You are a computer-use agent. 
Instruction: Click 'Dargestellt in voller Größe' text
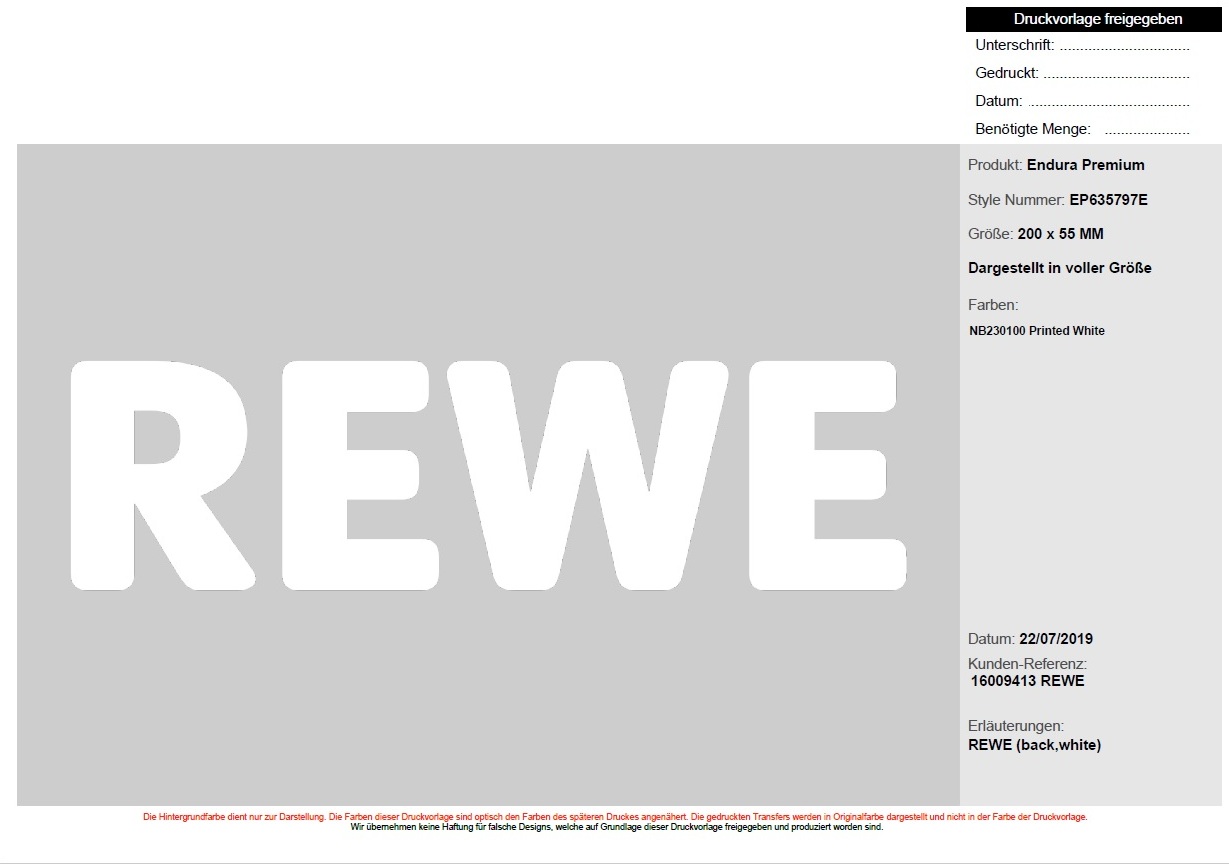tap(1060, 268)
